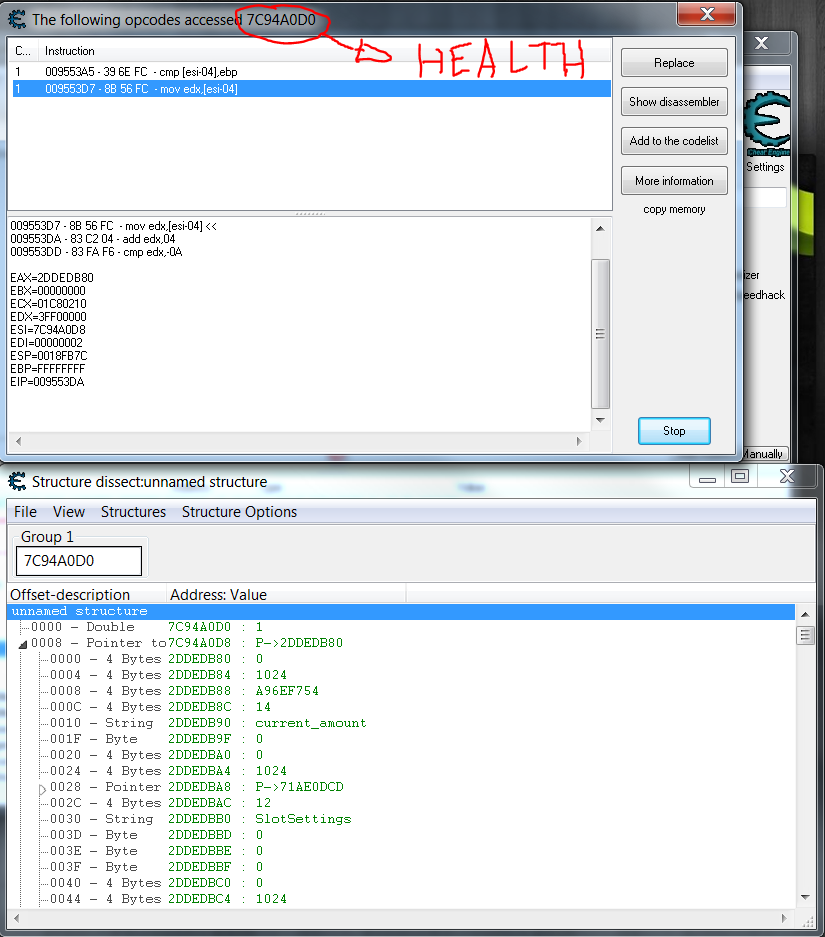
Task: Click the copy memory label
Action: coord(673,210)
